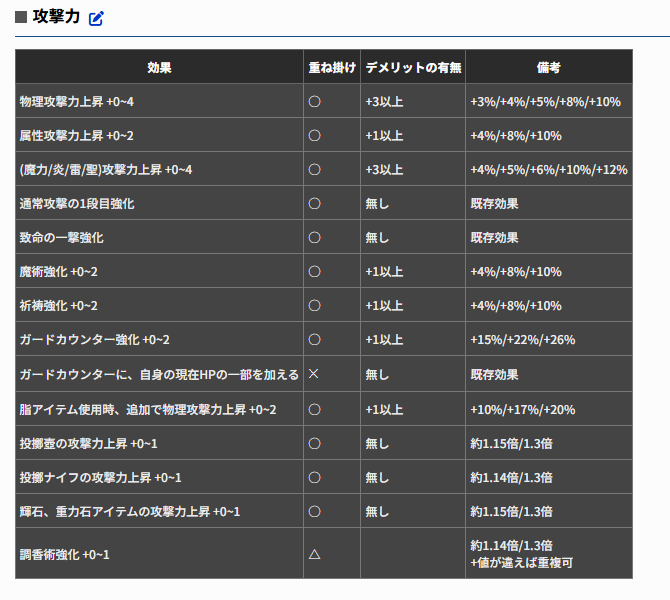The width and height of the screenshot is (670, 600).
Task: Select the ガードカウンター強化 +0~2 cell
Action: pos(159,340)
